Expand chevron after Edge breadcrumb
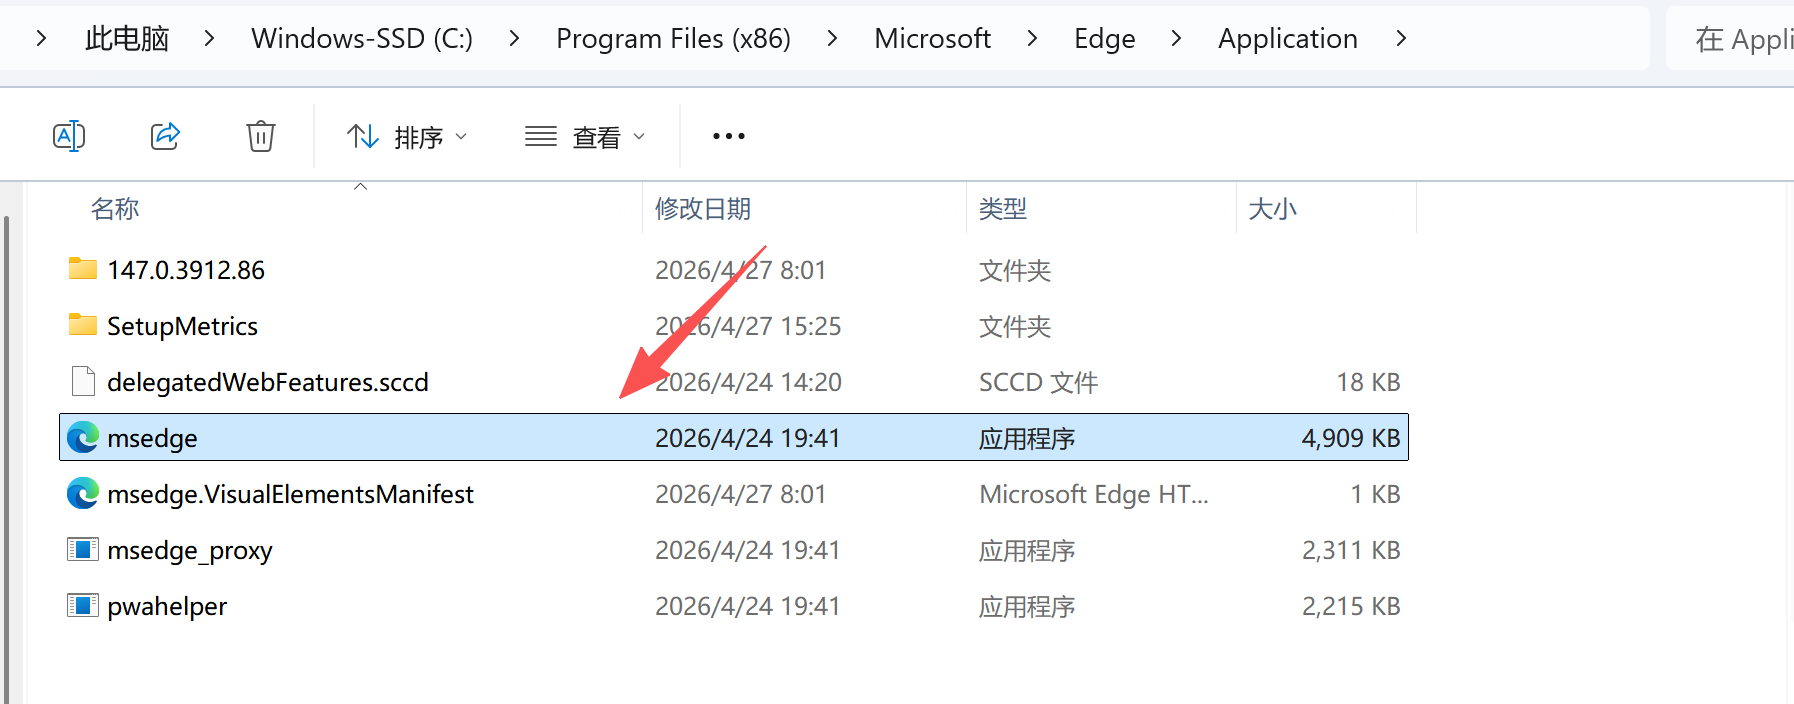 pos(1176,39)
